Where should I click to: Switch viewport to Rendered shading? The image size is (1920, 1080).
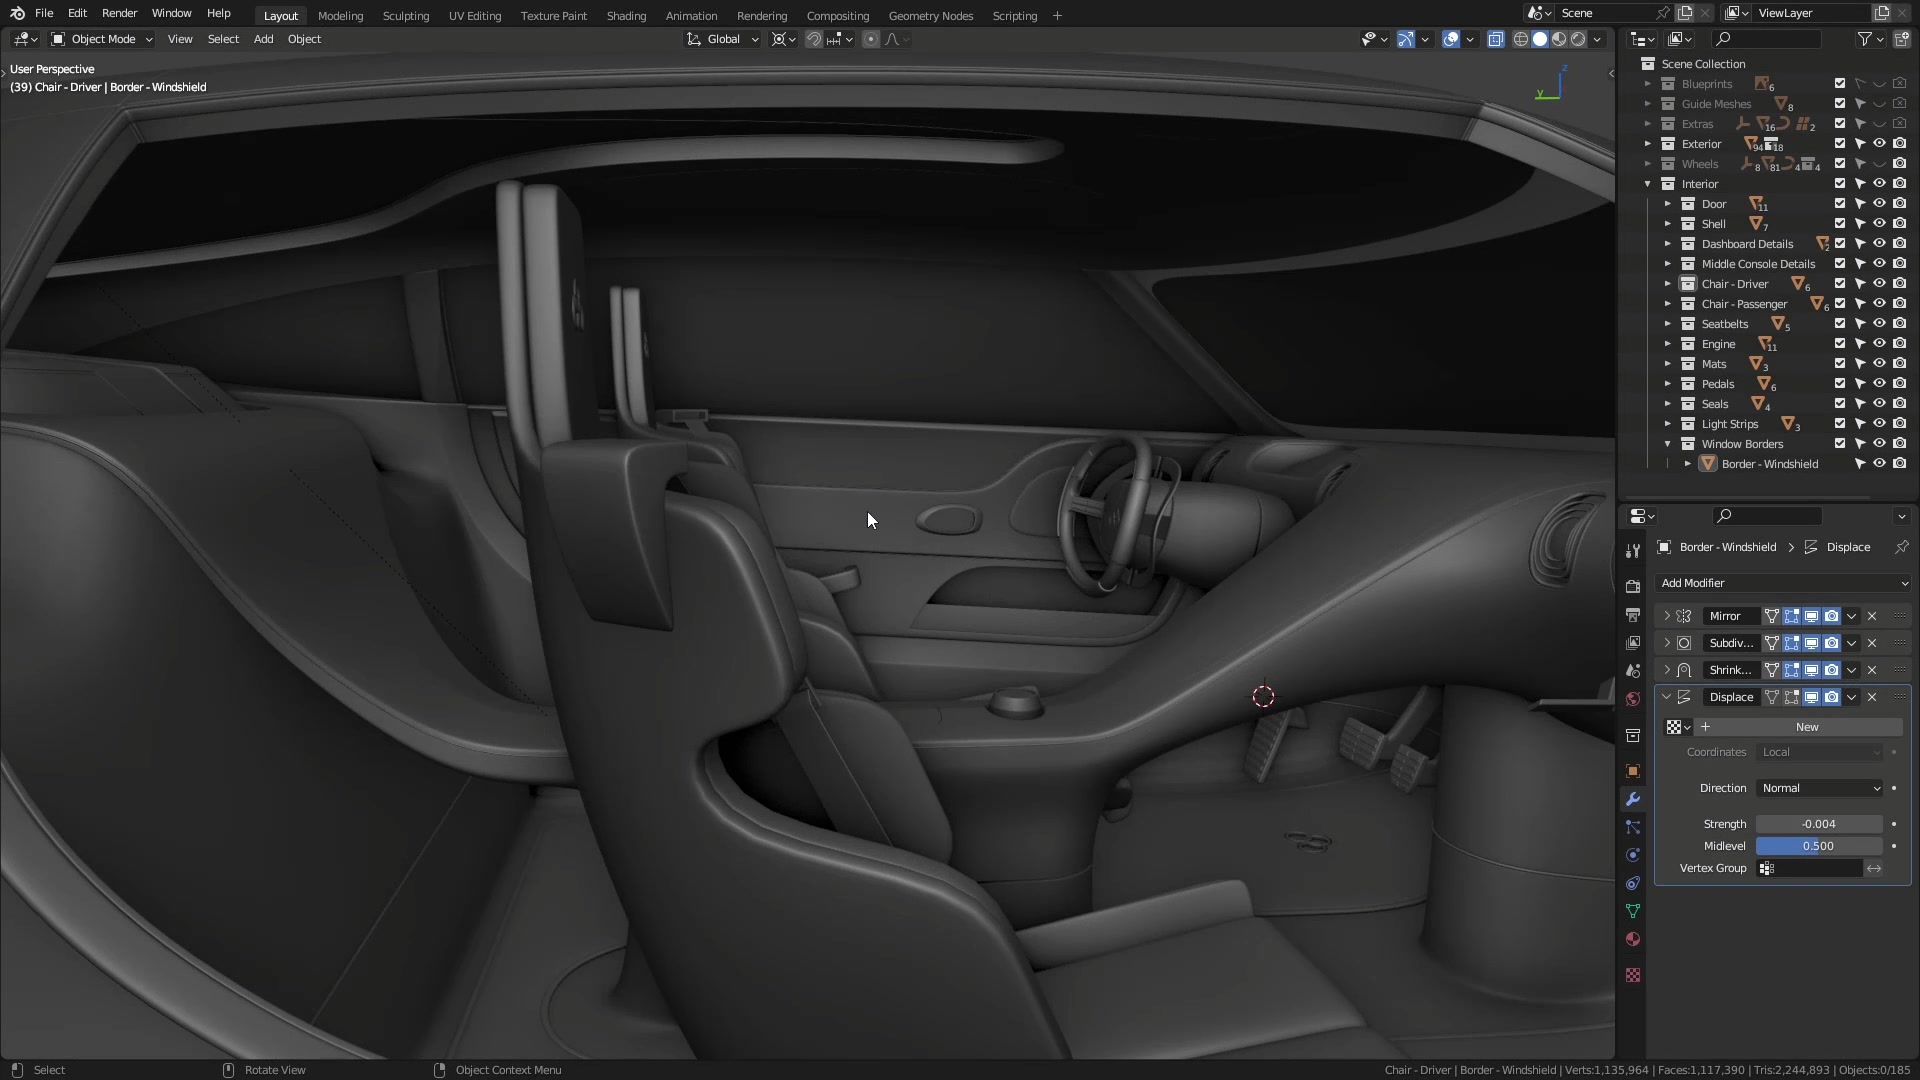pos(1578,39)
